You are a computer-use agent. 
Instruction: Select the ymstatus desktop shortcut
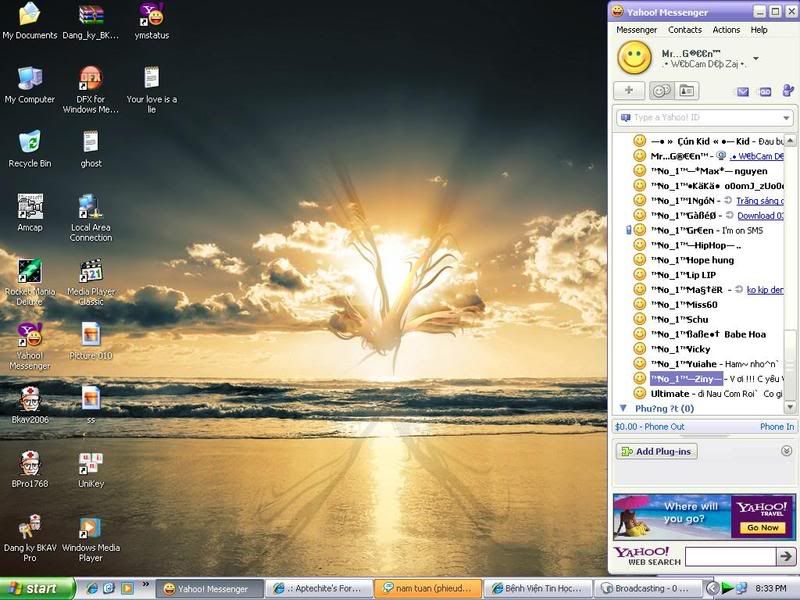pyautogui.click(x=152, y=21)
